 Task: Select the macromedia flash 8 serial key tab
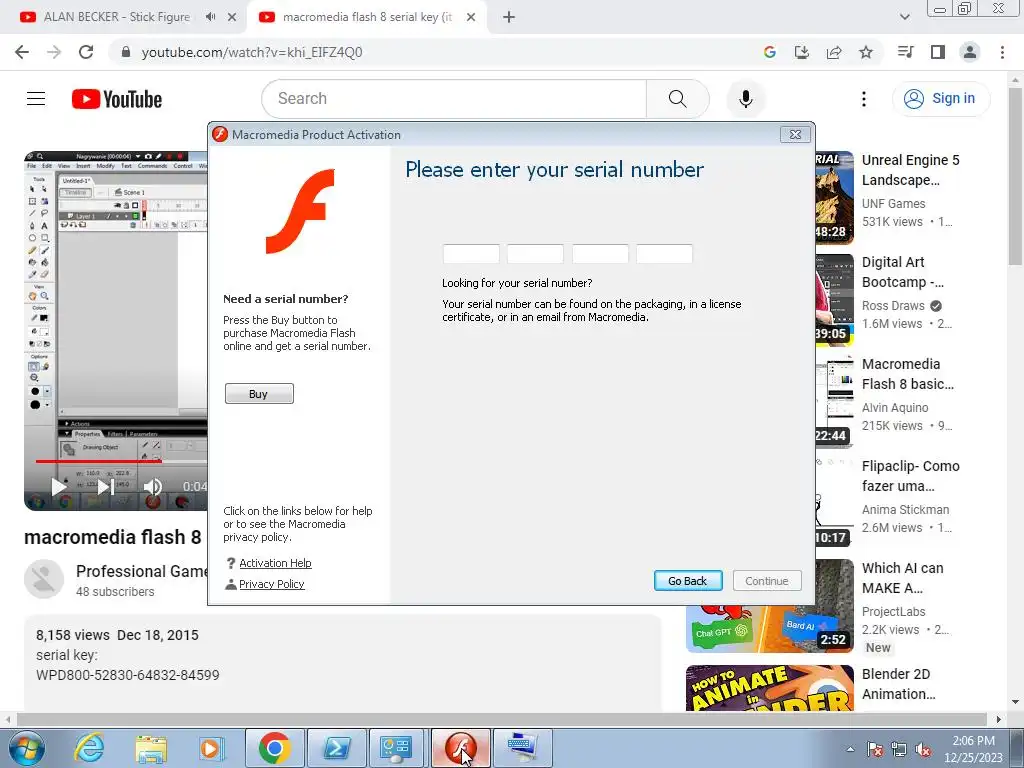367,17
